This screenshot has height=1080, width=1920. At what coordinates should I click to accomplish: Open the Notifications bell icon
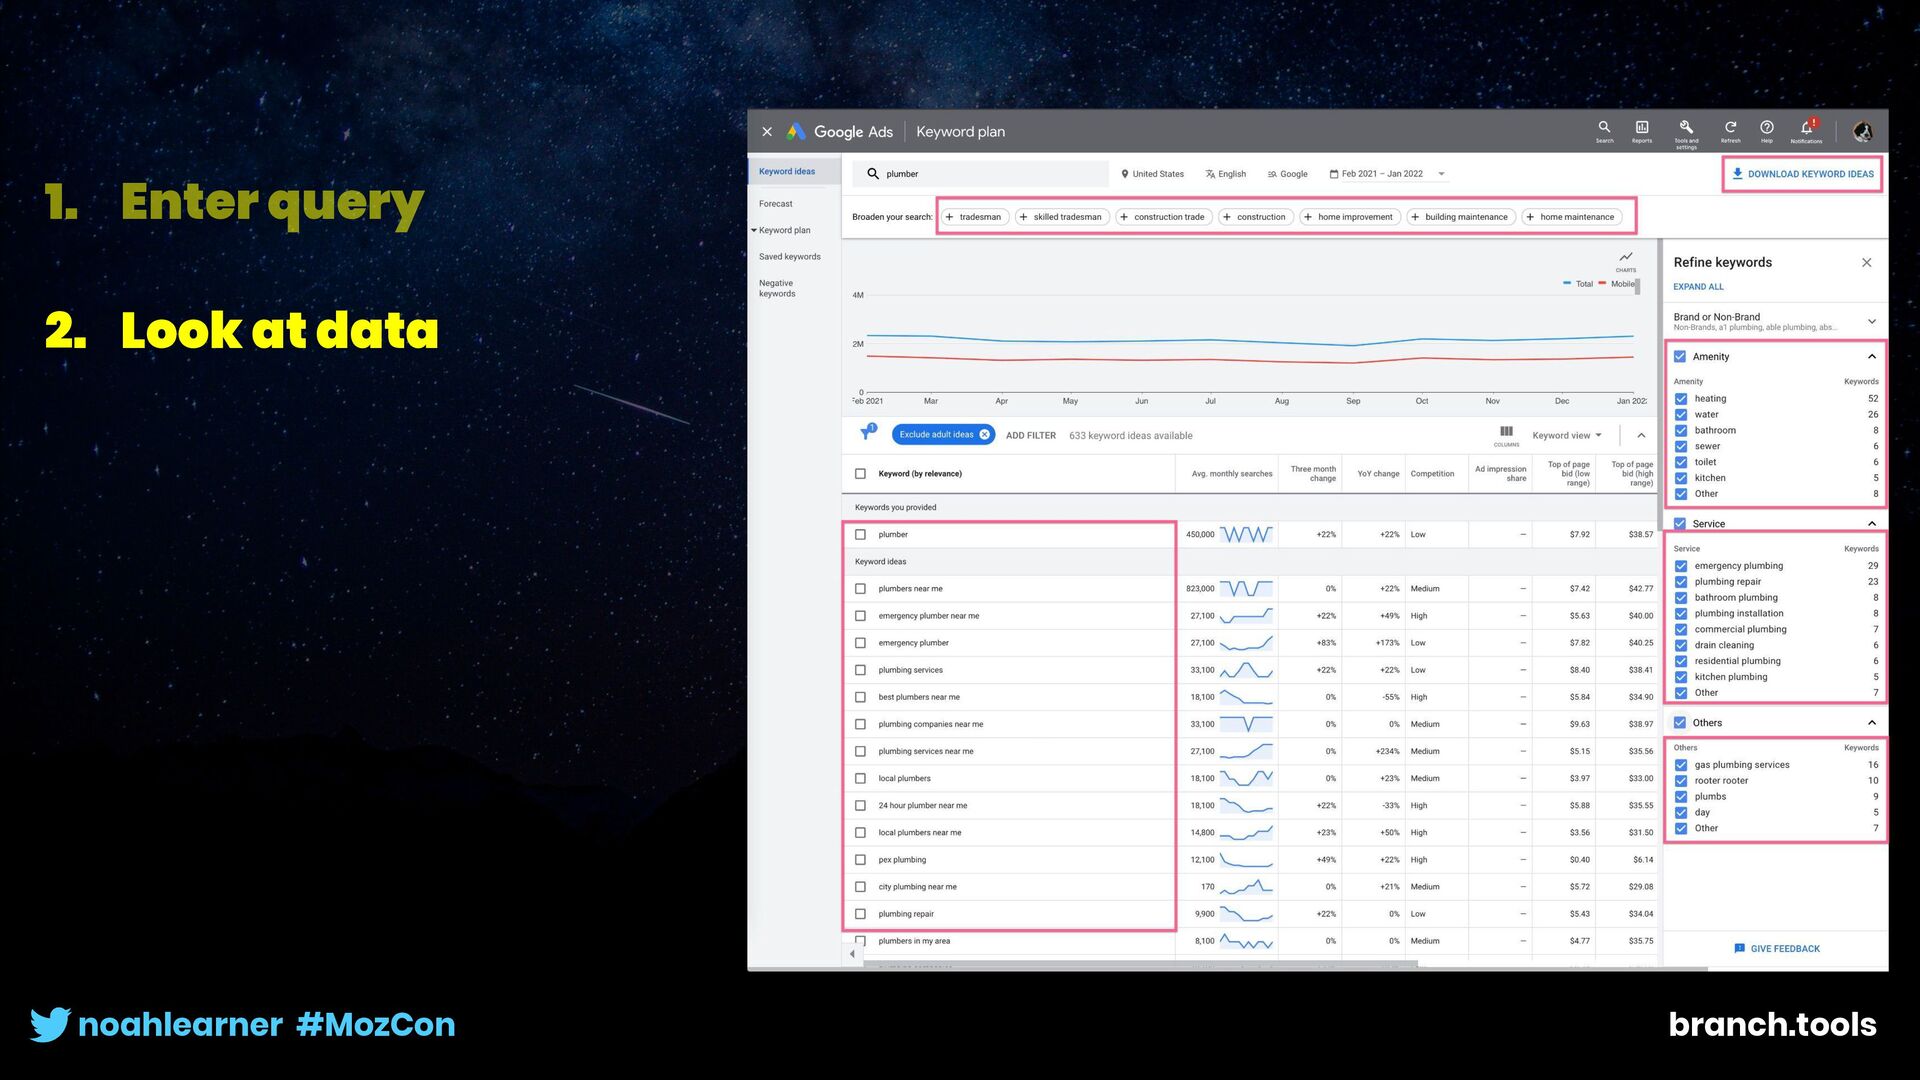pyautogui.click(x=1806, y=131)
